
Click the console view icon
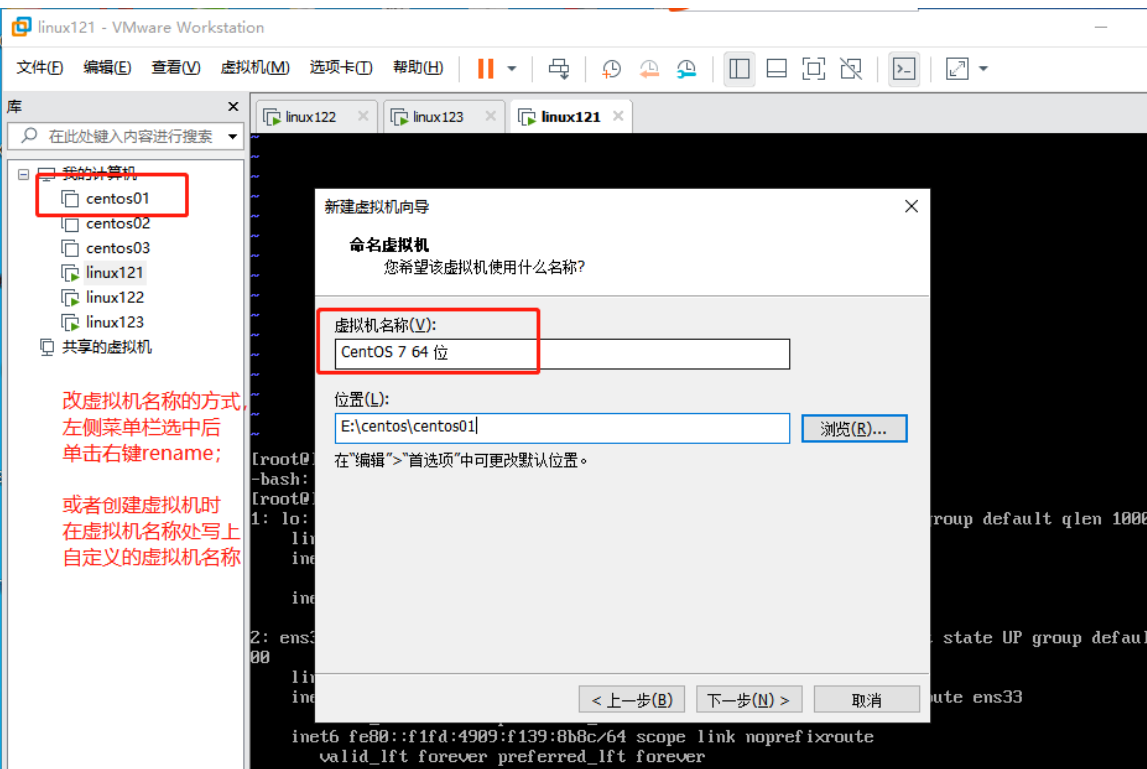[x=904, y=69]
